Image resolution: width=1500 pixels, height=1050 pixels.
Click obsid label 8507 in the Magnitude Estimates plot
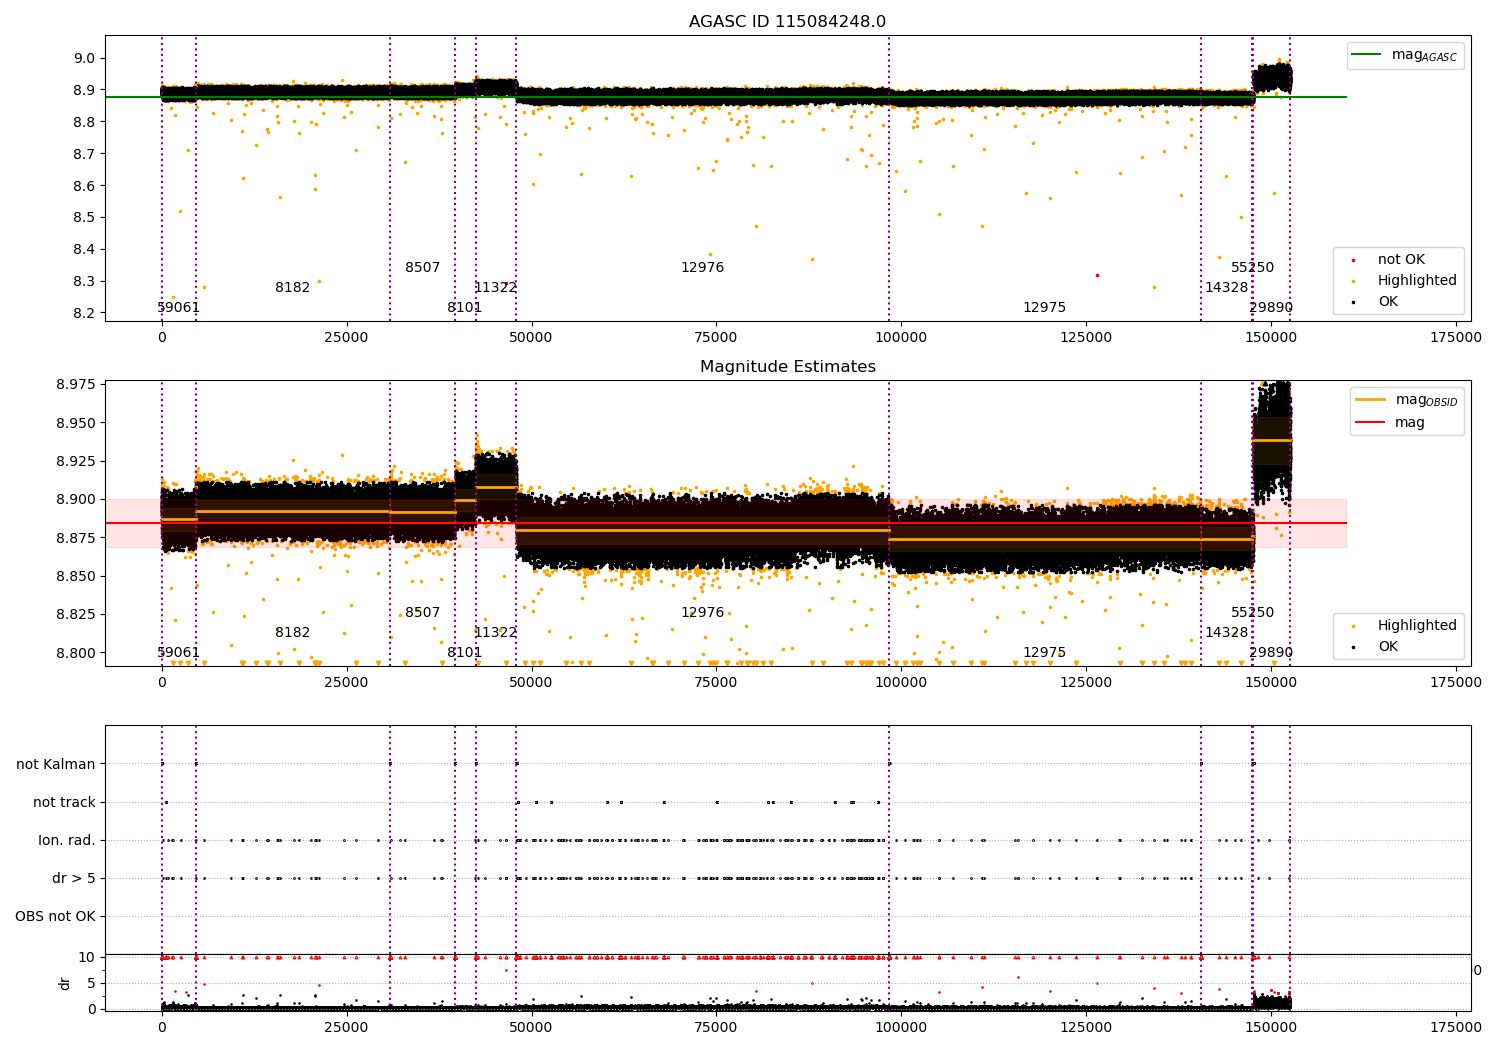pyautogui.click(x=422, y=613)
